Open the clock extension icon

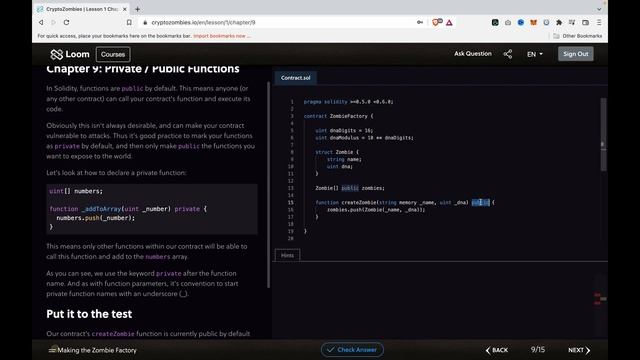546,22
